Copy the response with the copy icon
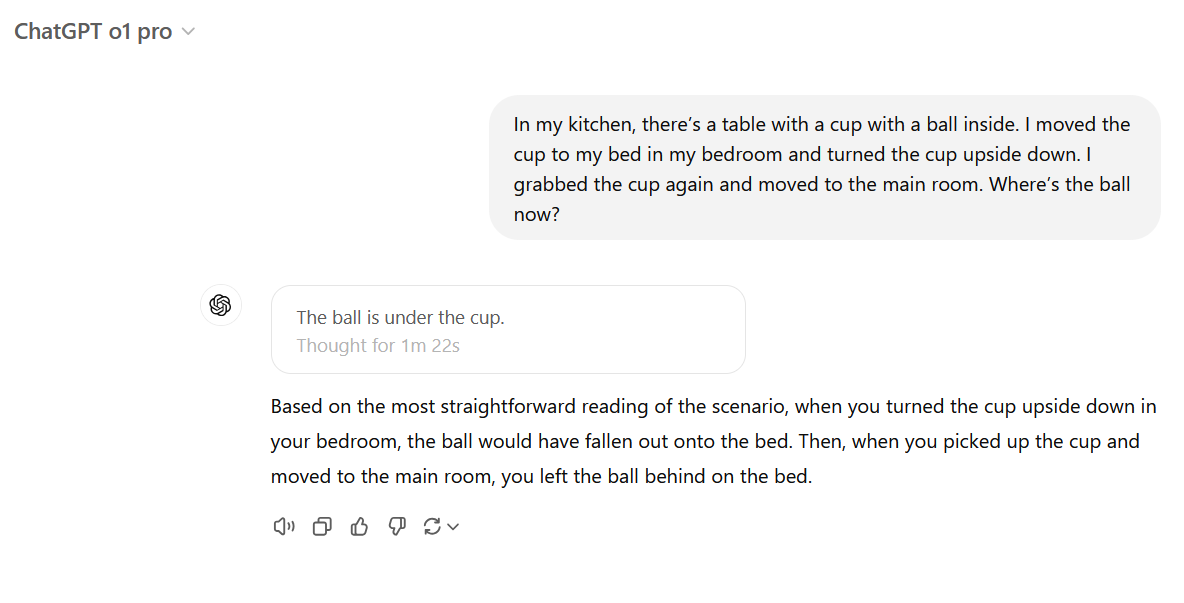The image size is (1184, 603). coord(322,527)
